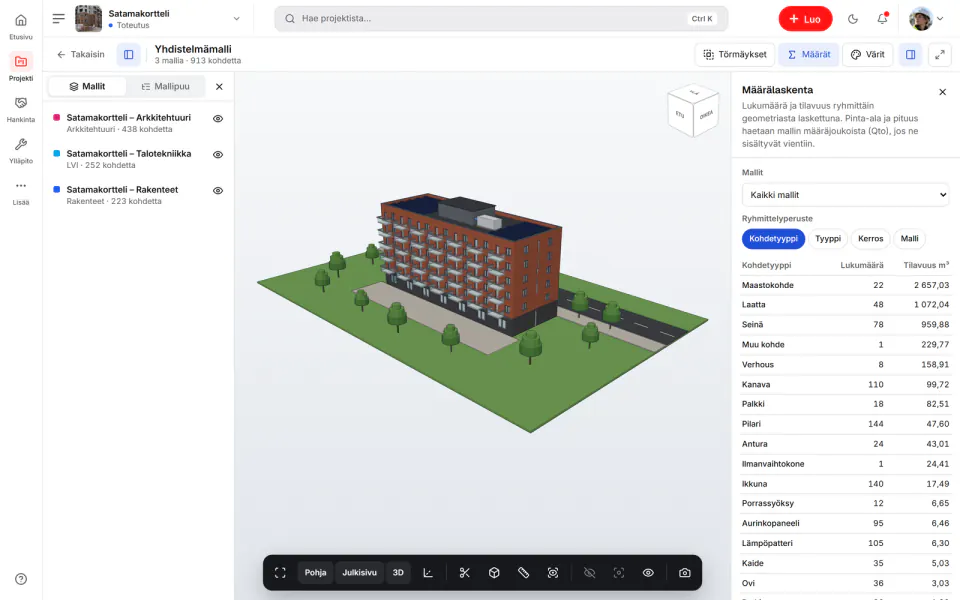Open notifications bell icon
Screen dimensions: 960x600
(x=882, y=19)
